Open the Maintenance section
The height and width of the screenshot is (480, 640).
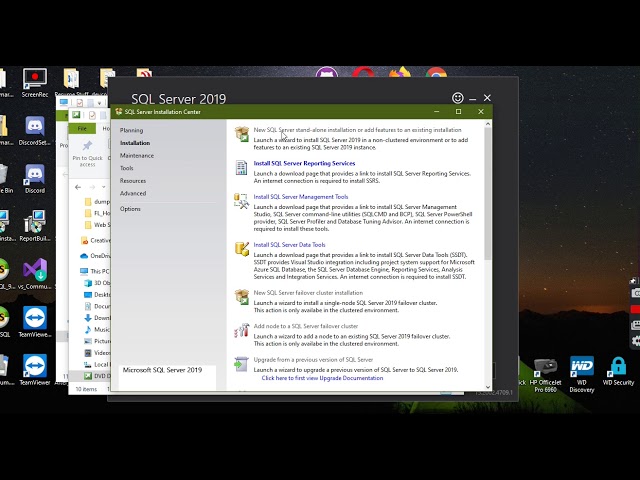point(137,156)
